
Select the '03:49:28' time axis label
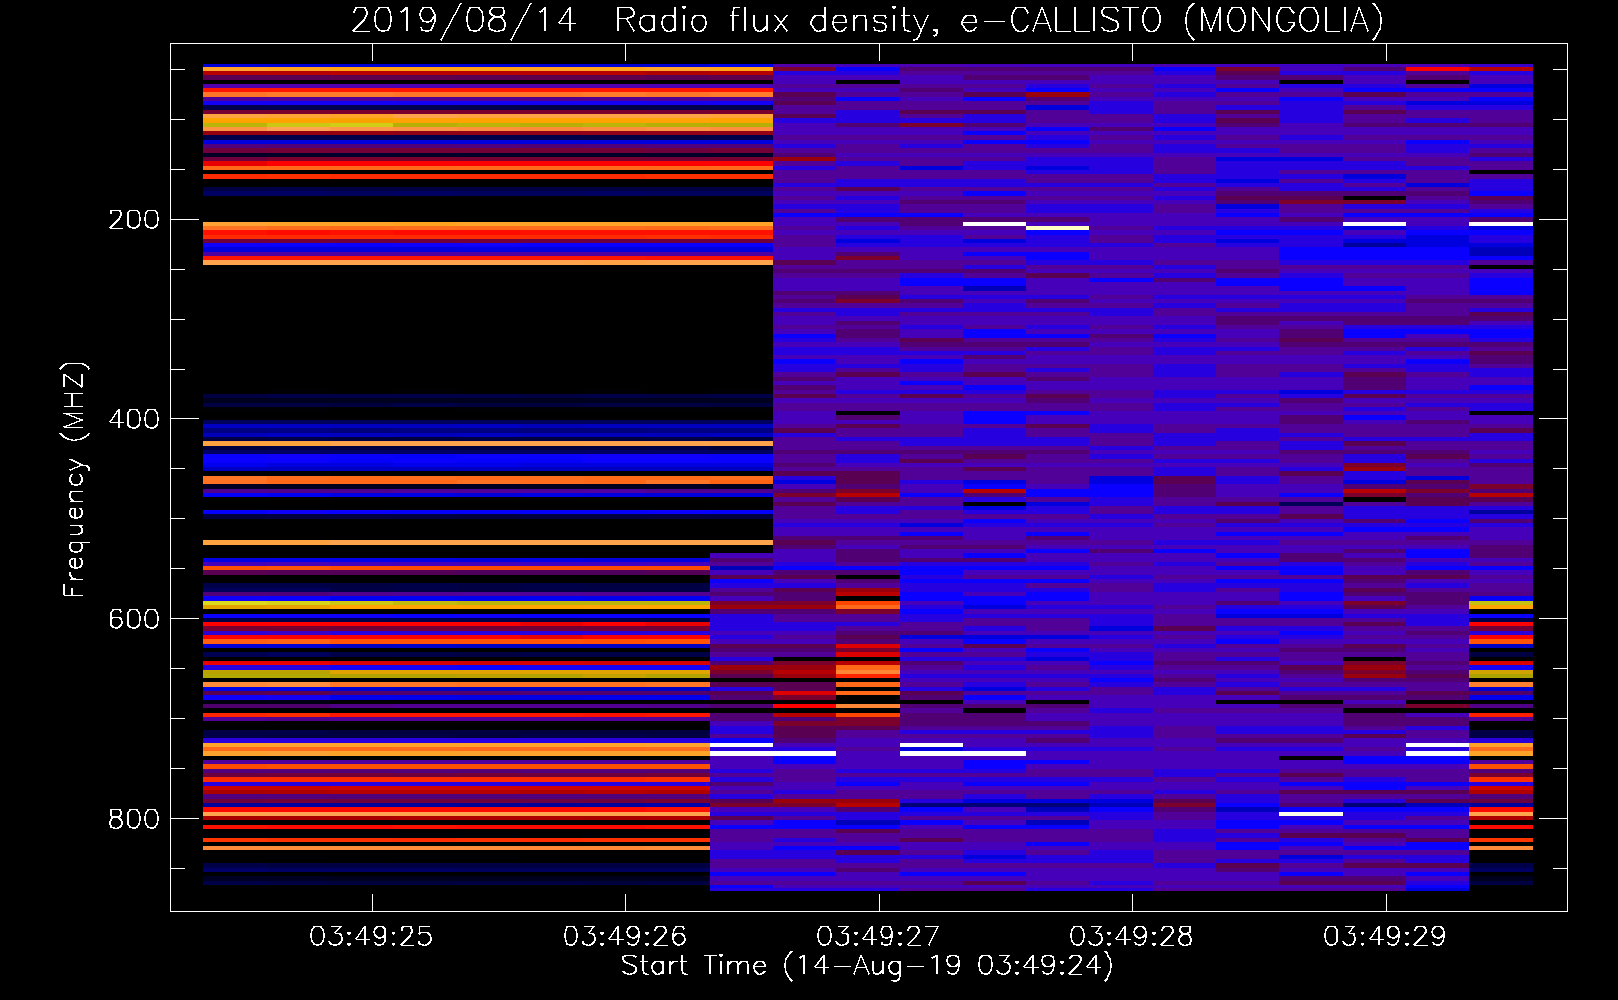click(1131, 937)
